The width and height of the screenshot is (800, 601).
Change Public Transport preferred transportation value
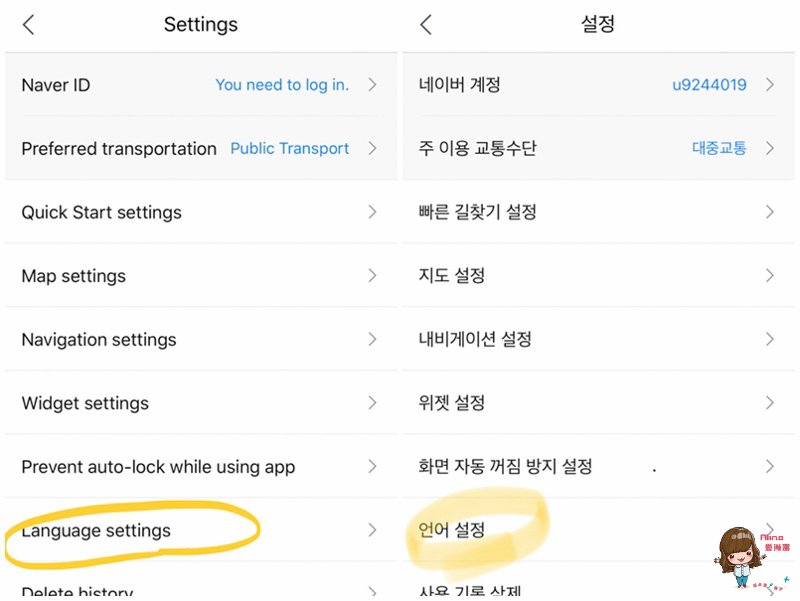pyautogui.click(x=289, y=148)
